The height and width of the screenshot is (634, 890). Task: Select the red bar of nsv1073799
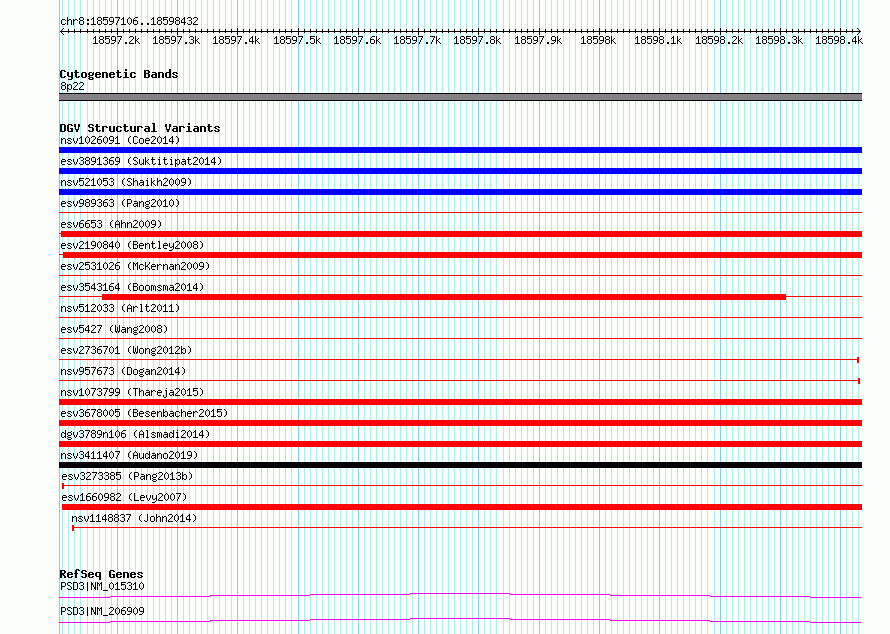click(460, 402)
